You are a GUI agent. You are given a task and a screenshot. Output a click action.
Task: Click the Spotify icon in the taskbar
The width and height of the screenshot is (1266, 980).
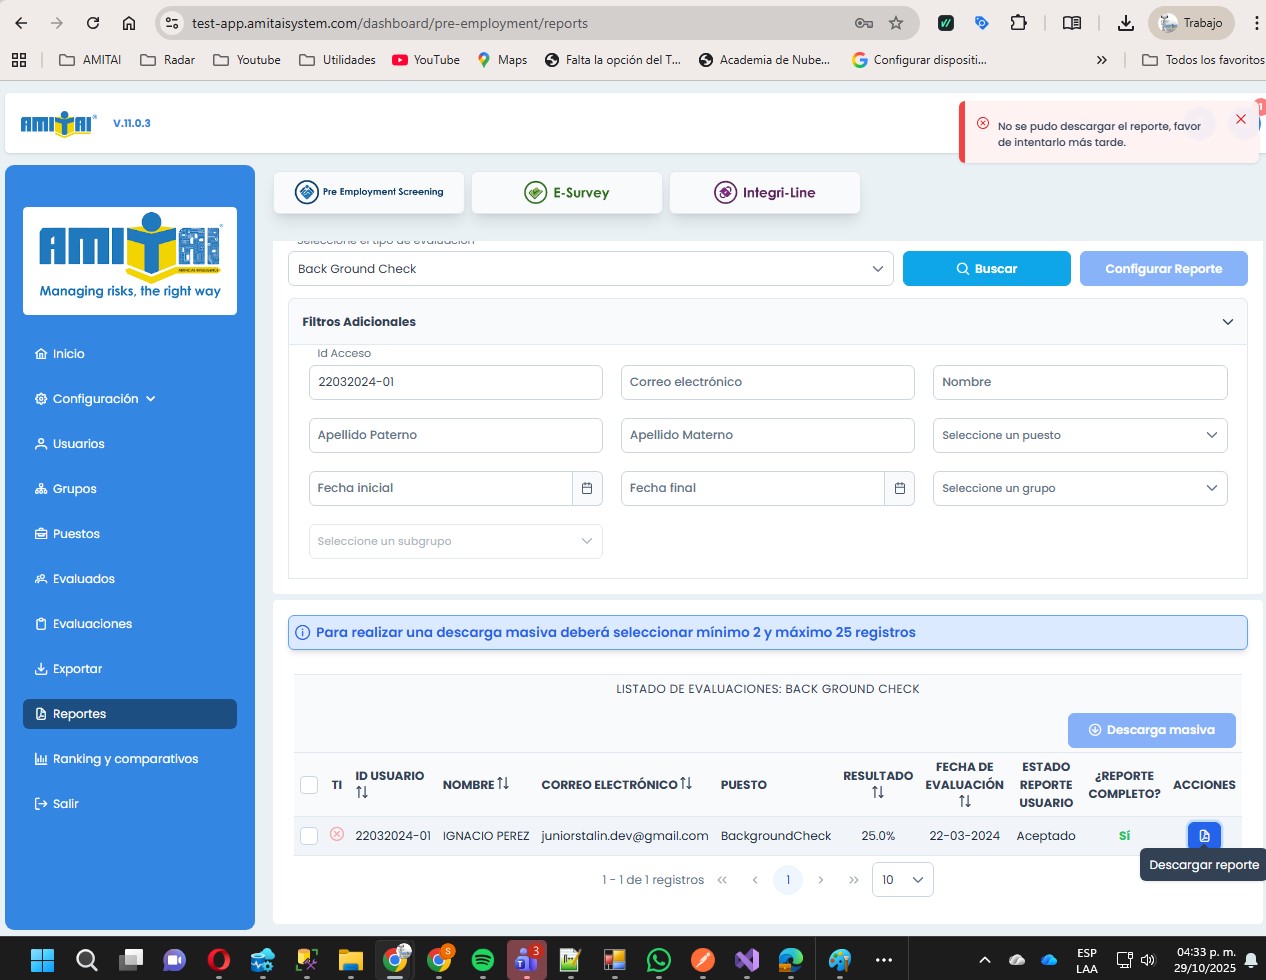click(482, 961)
